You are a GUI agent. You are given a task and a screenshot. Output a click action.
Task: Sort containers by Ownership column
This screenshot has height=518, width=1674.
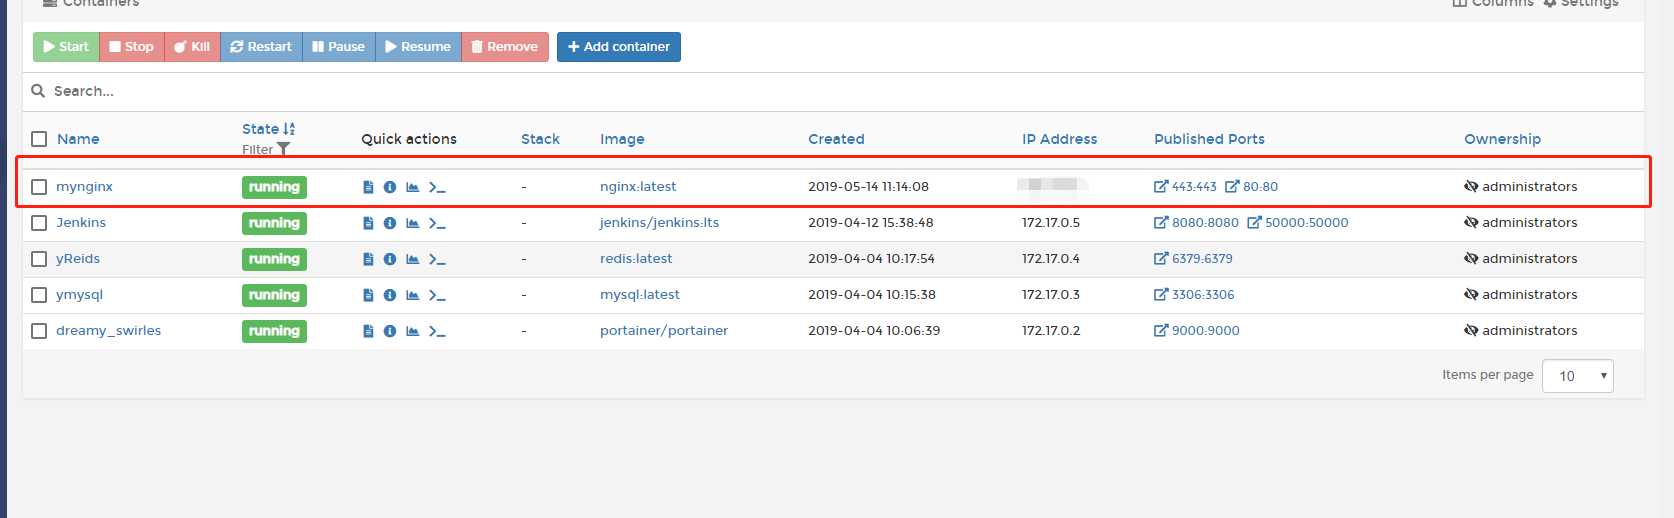[1502, 139]
